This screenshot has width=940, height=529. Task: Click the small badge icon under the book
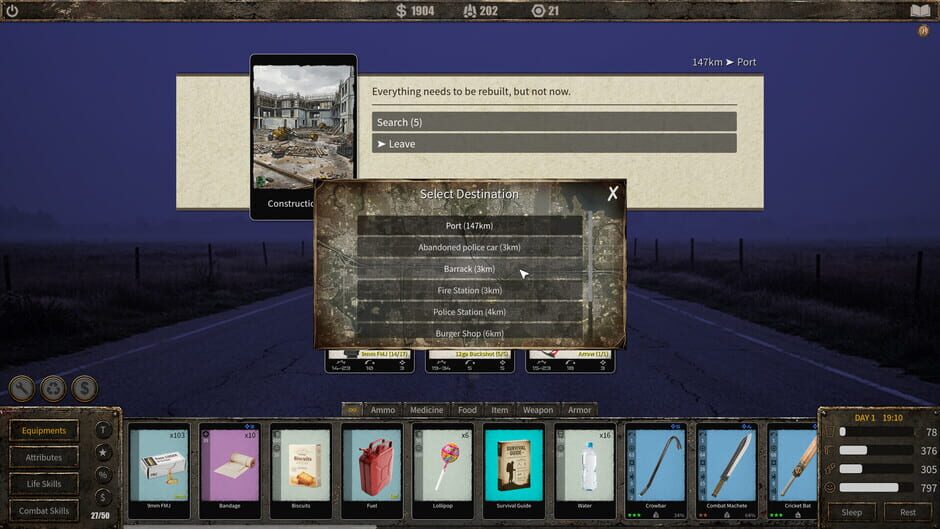point(923,31)
